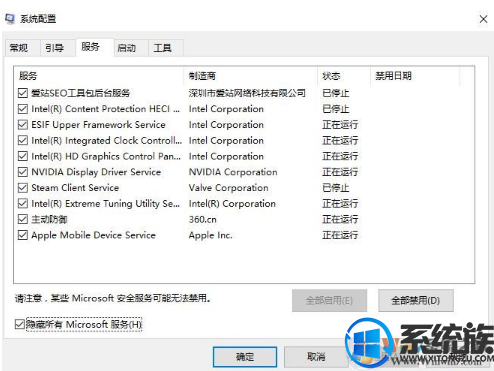The image size is (494, 371).
Task: Toggle Intel(R) Integrated Clock Controller checkbox
Action: click(23, 140)
